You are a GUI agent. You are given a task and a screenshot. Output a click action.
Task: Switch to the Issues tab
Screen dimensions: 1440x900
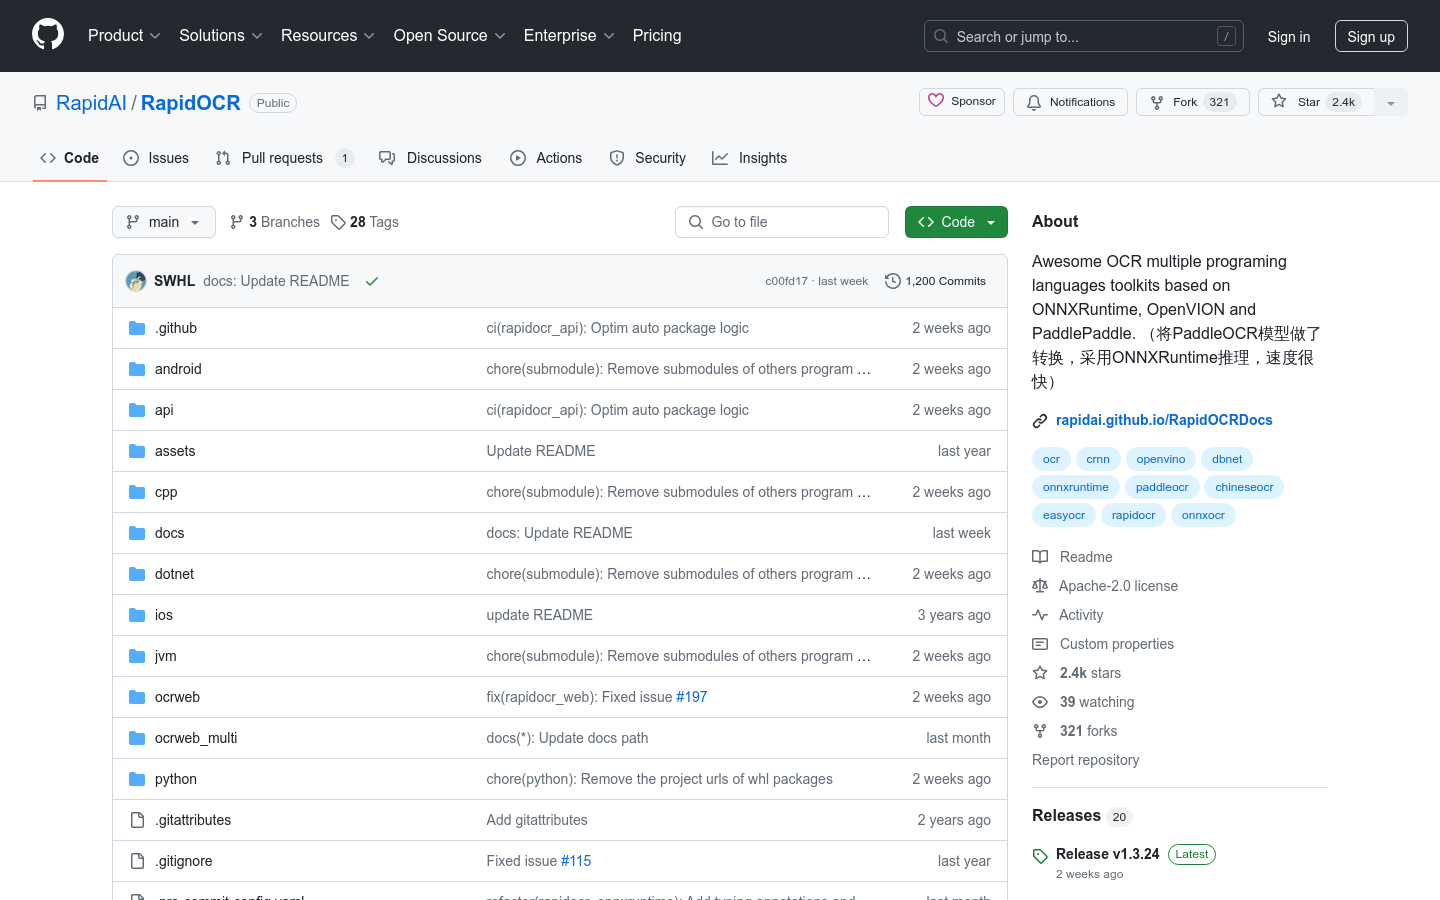156,158
